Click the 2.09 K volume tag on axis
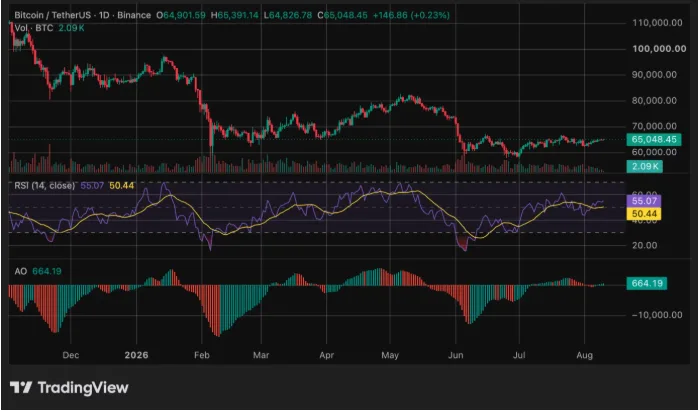The image size is (699, 411). pyautogui.click(x=644, y=167)
